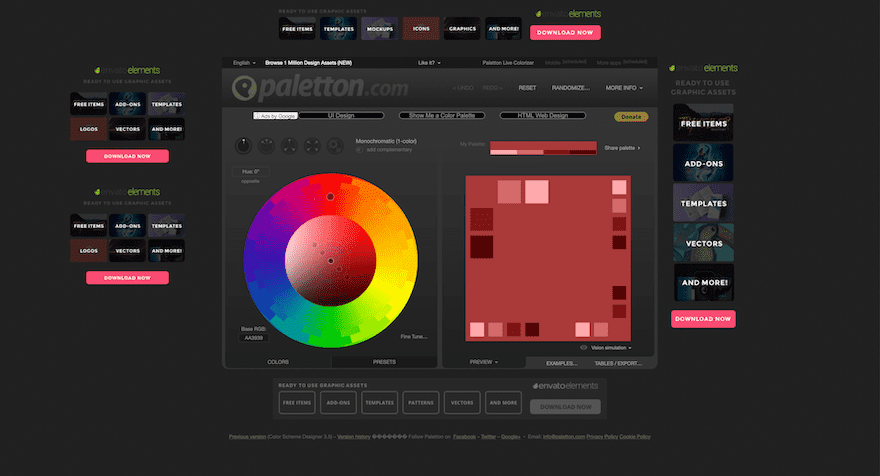Click Browse 1 Million Design Assets
Screen dimensions: 880x476
[x=309, y=63]
